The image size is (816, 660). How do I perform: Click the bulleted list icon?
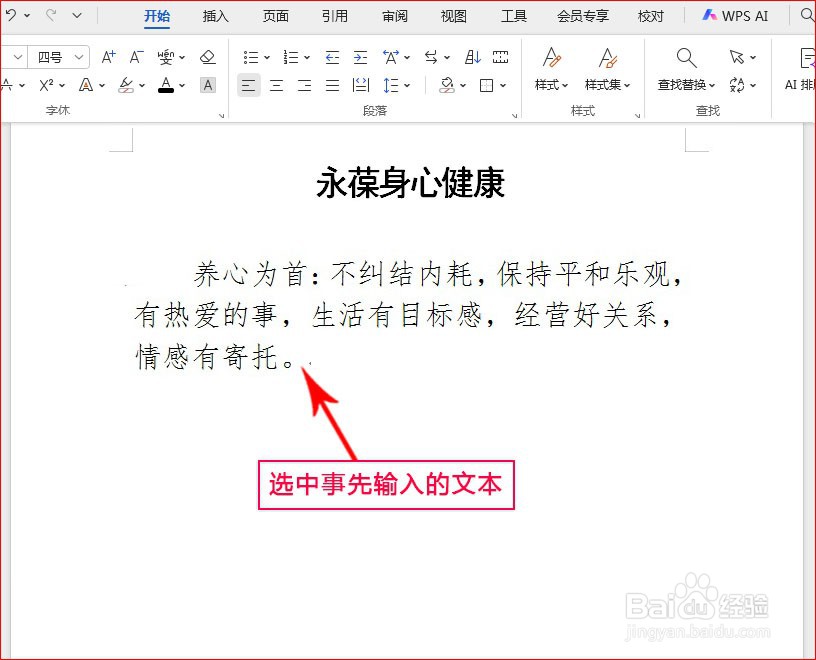click(x=252, y=55)
